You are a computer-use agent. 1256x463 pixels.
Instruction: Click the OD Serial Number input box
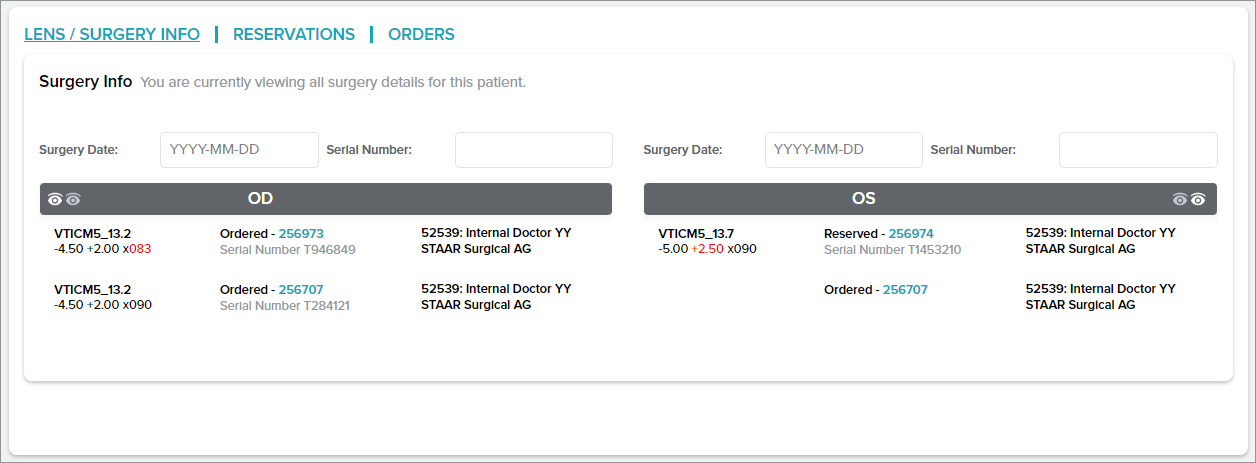(x=533, y=150)
